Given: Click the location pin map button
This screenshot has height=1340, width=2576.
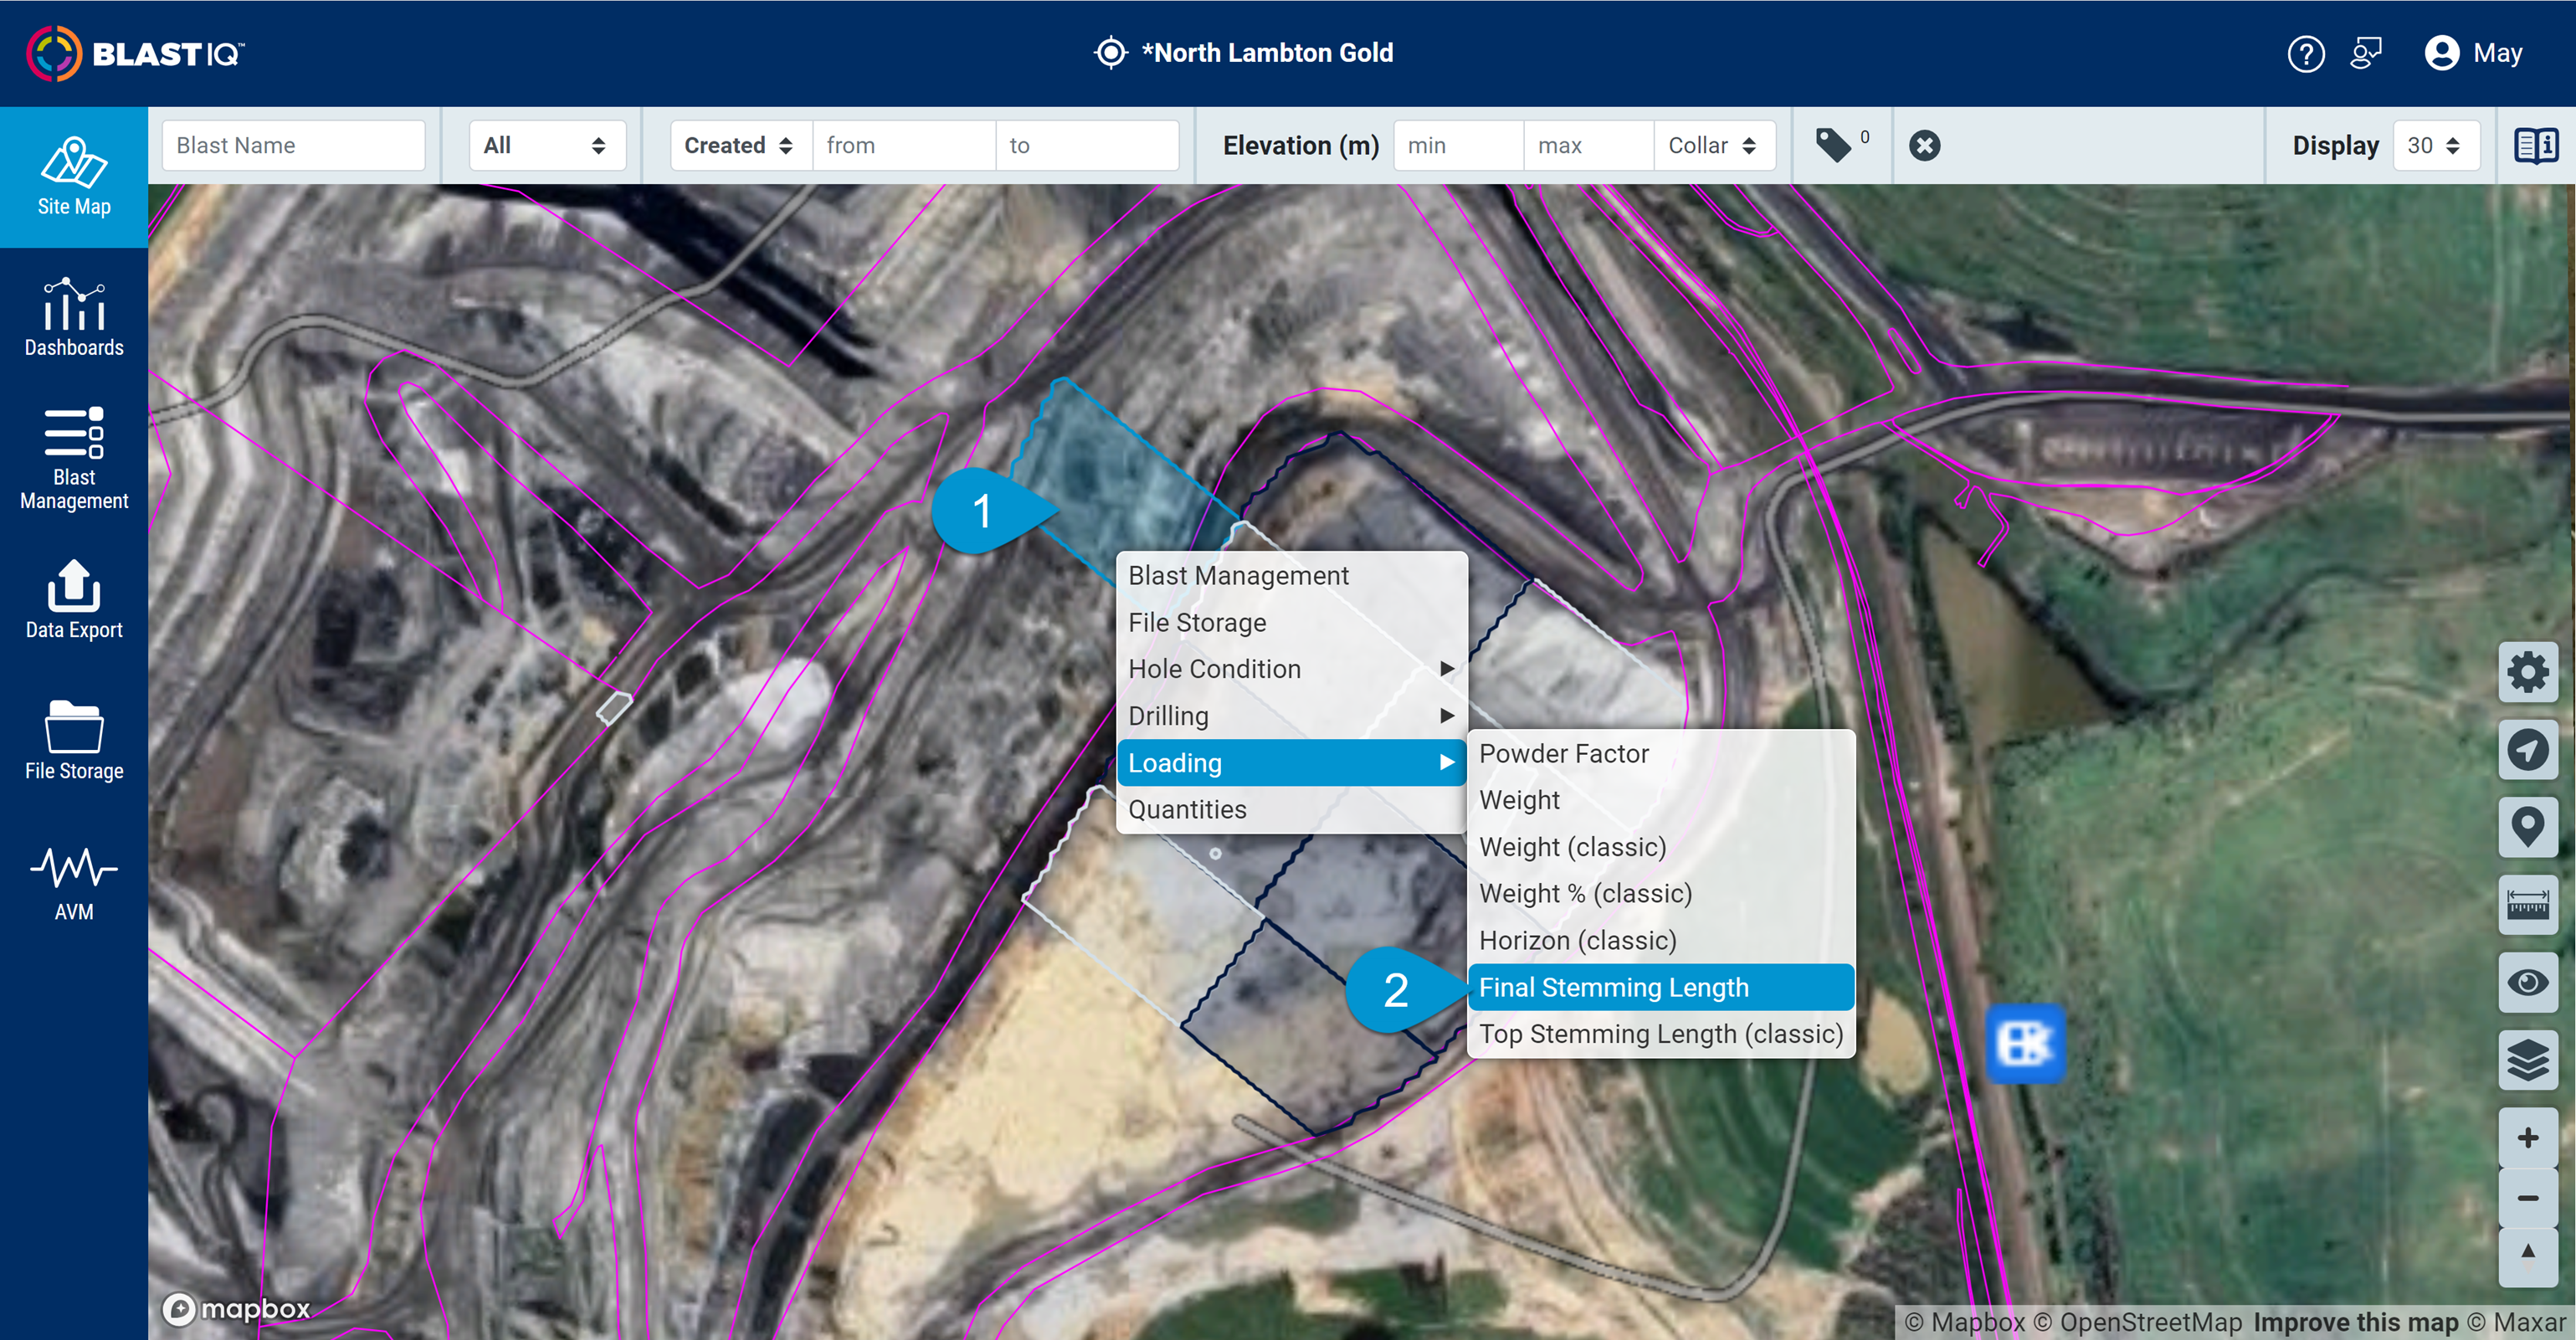Looking at the screenshot, I should [x=2528, y=827].
